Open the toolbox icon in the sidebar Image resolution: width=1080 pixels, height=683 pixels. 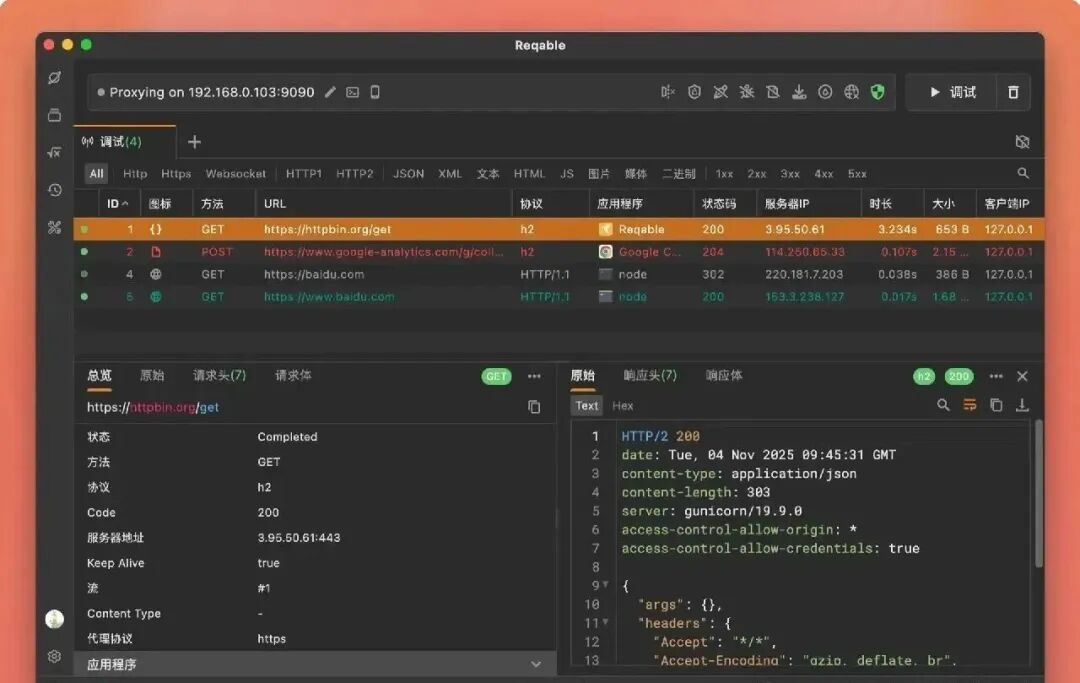pyautogui.click(x=54, y=227)
